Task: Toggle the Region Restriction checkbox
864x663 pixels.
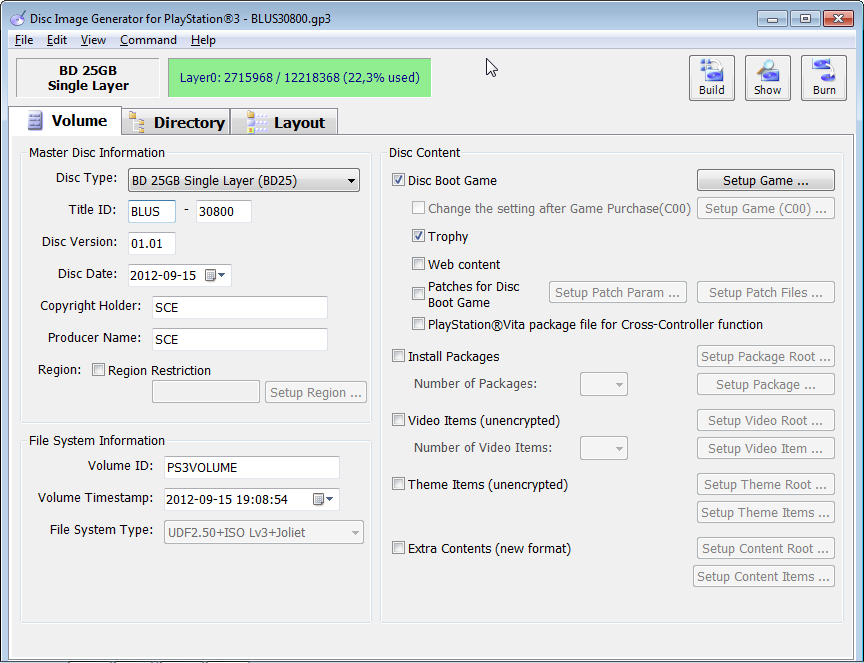Action: 98,370
